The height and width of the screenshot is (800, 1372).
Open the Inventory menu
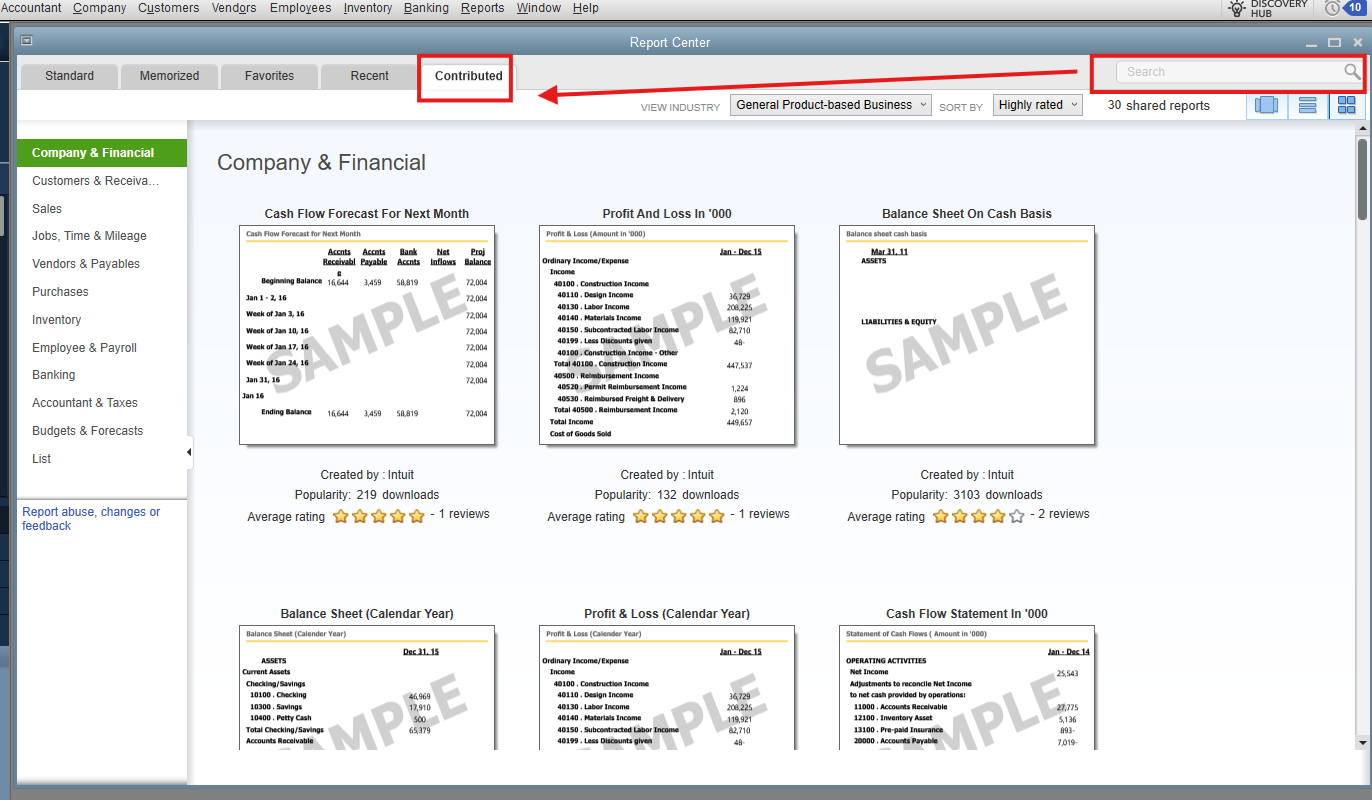(367, 8)
